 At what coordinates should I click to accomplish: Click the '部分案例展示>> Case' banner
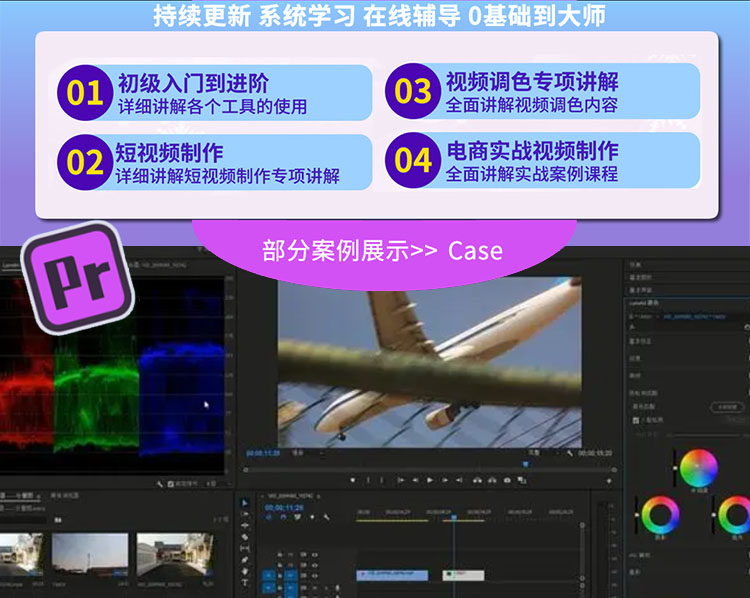(382, 251)
